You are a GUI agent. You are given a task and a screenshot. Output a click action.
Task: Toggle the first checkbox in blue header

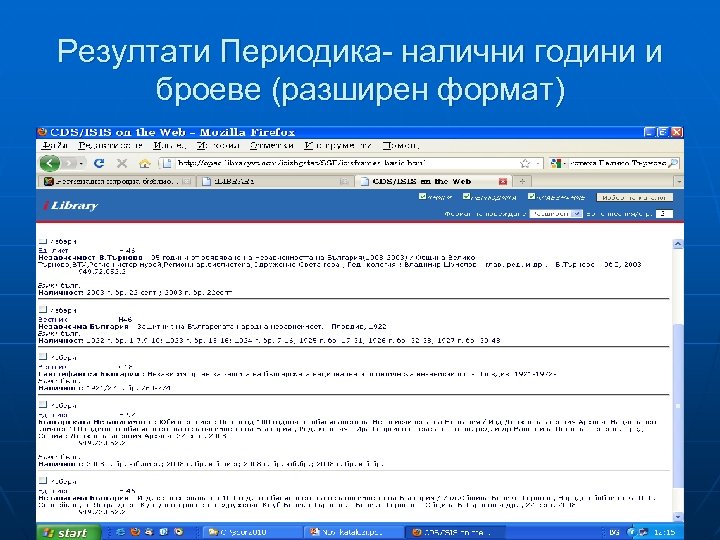422,197
